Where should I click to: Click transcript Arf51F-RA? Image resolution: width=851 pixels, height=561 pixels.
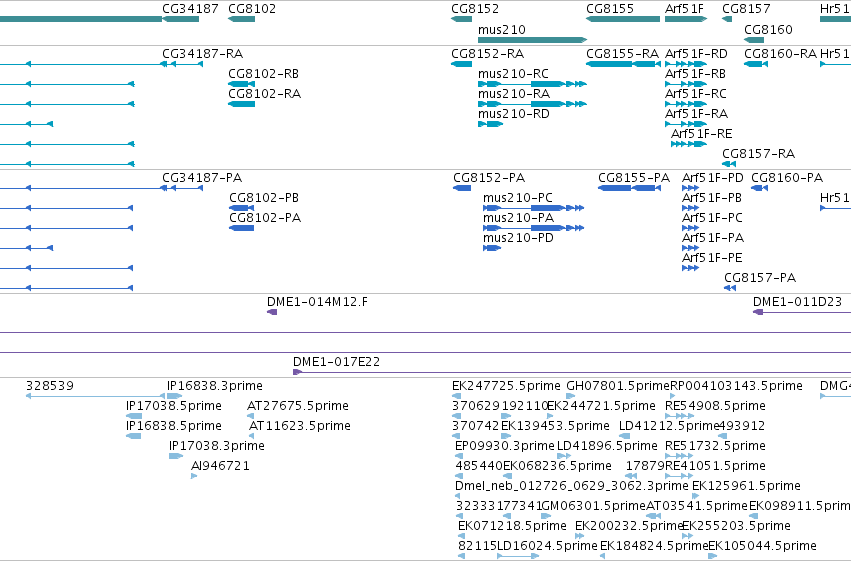pyautogui.click(x=696, y=114)
